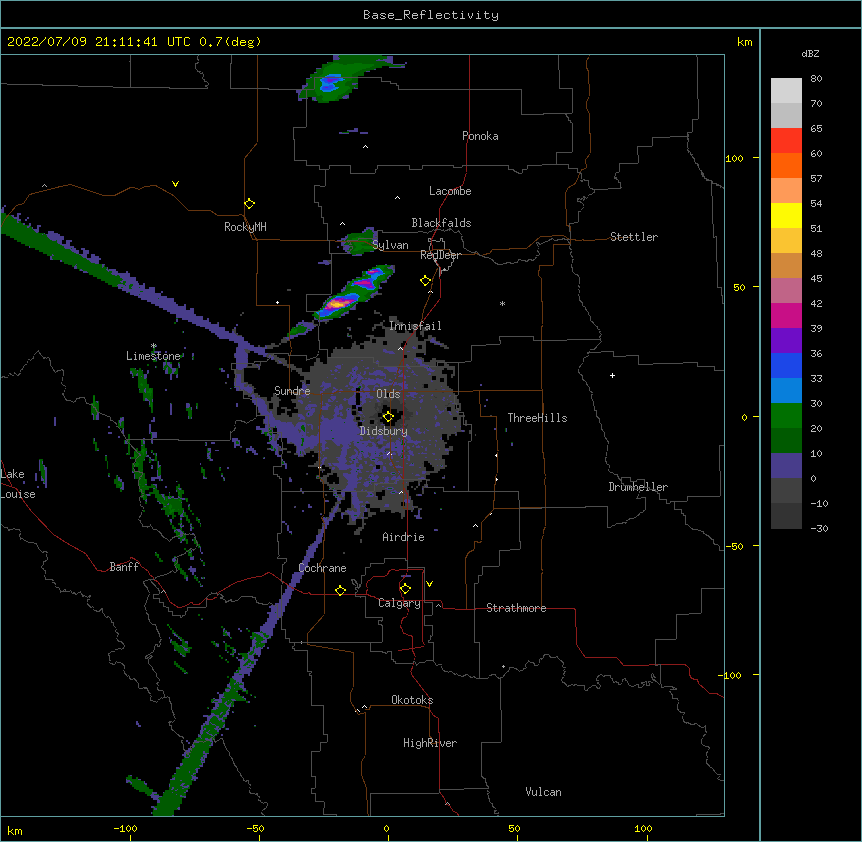Click the Blackfalds city label
The image size is (862, 842).
pyautogui.click(x=441, y=223)
